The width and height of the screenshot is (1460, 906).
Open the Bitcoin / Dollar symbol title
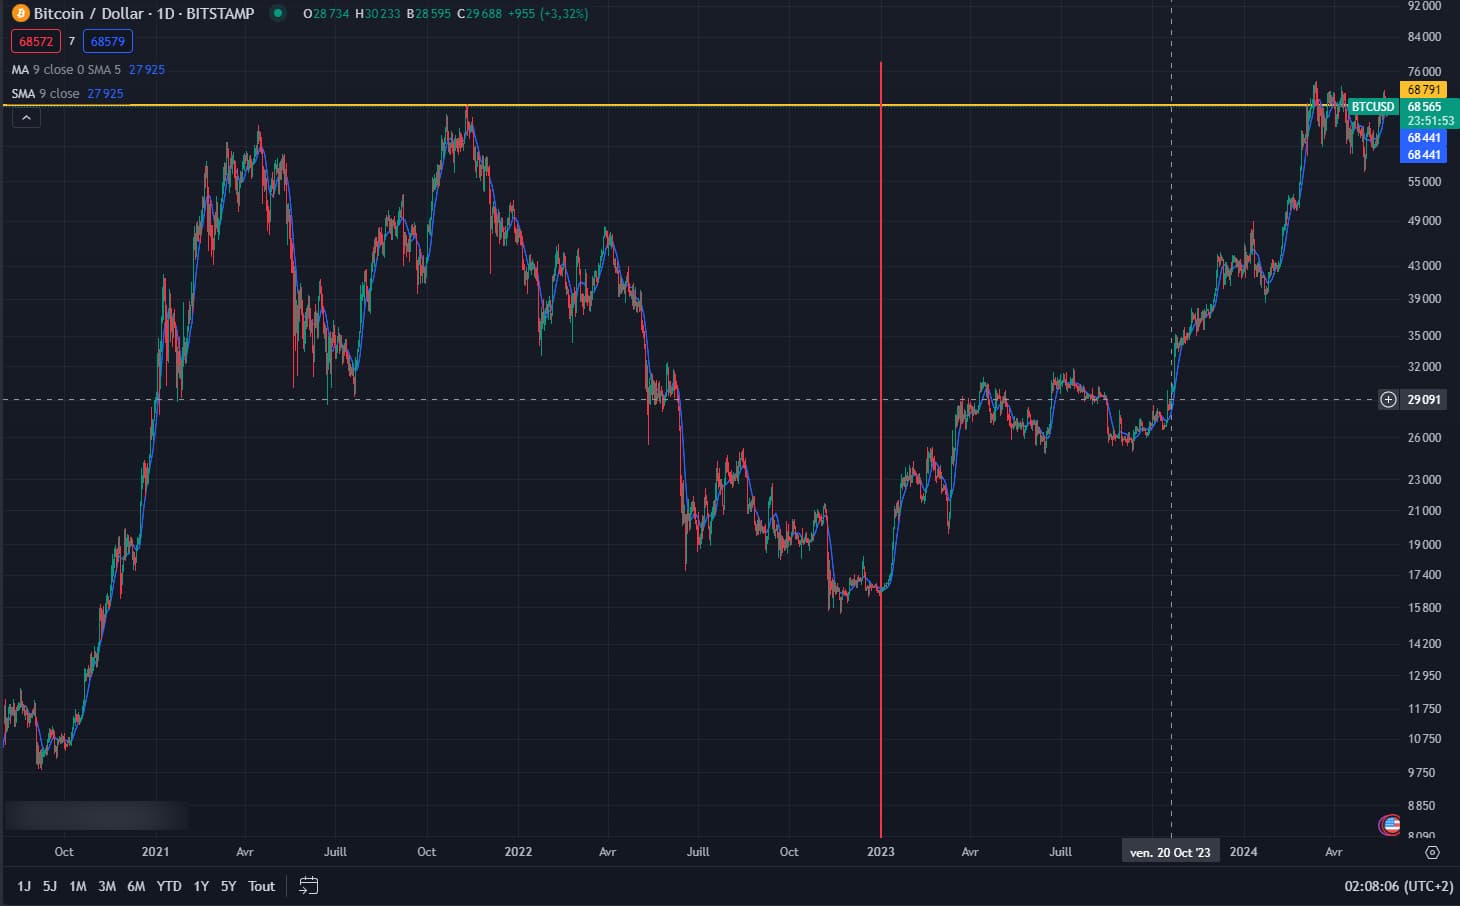point(143,14)
